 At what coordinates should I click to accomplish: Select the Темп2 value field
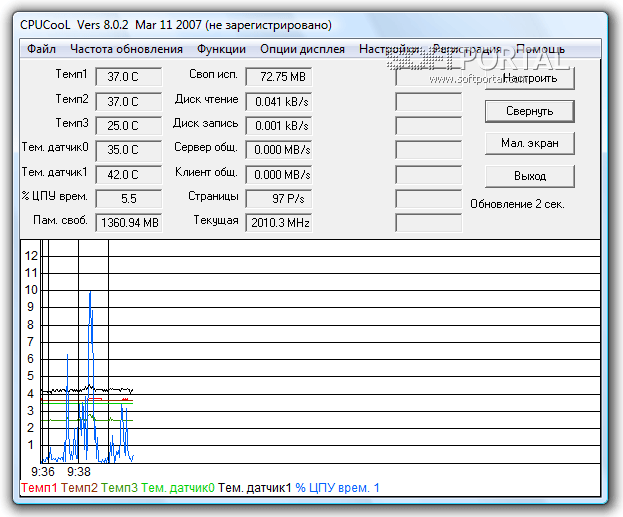pos(128,102)
